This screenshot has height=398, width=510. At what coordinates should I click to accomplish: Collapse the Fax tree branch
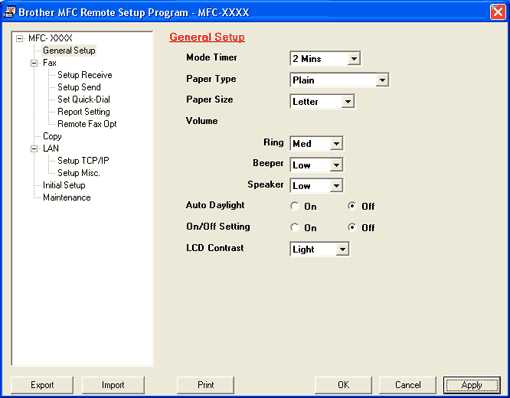click(34, 63)
